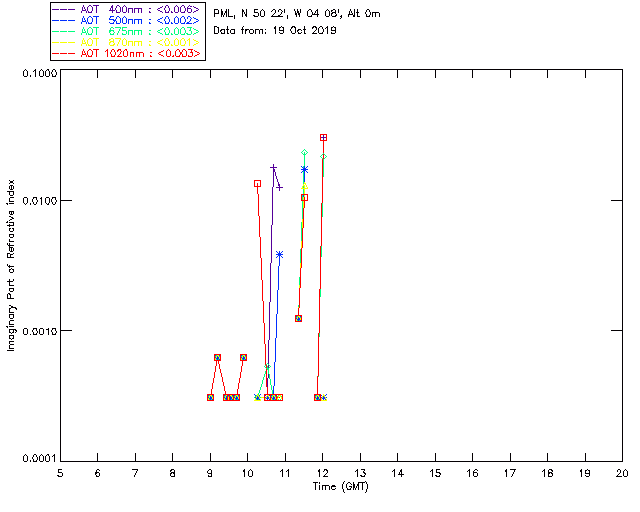Viewport: 640px width, 512px height.
Task: Select the first data marker at time 9
Action: (x=210, y=397)
